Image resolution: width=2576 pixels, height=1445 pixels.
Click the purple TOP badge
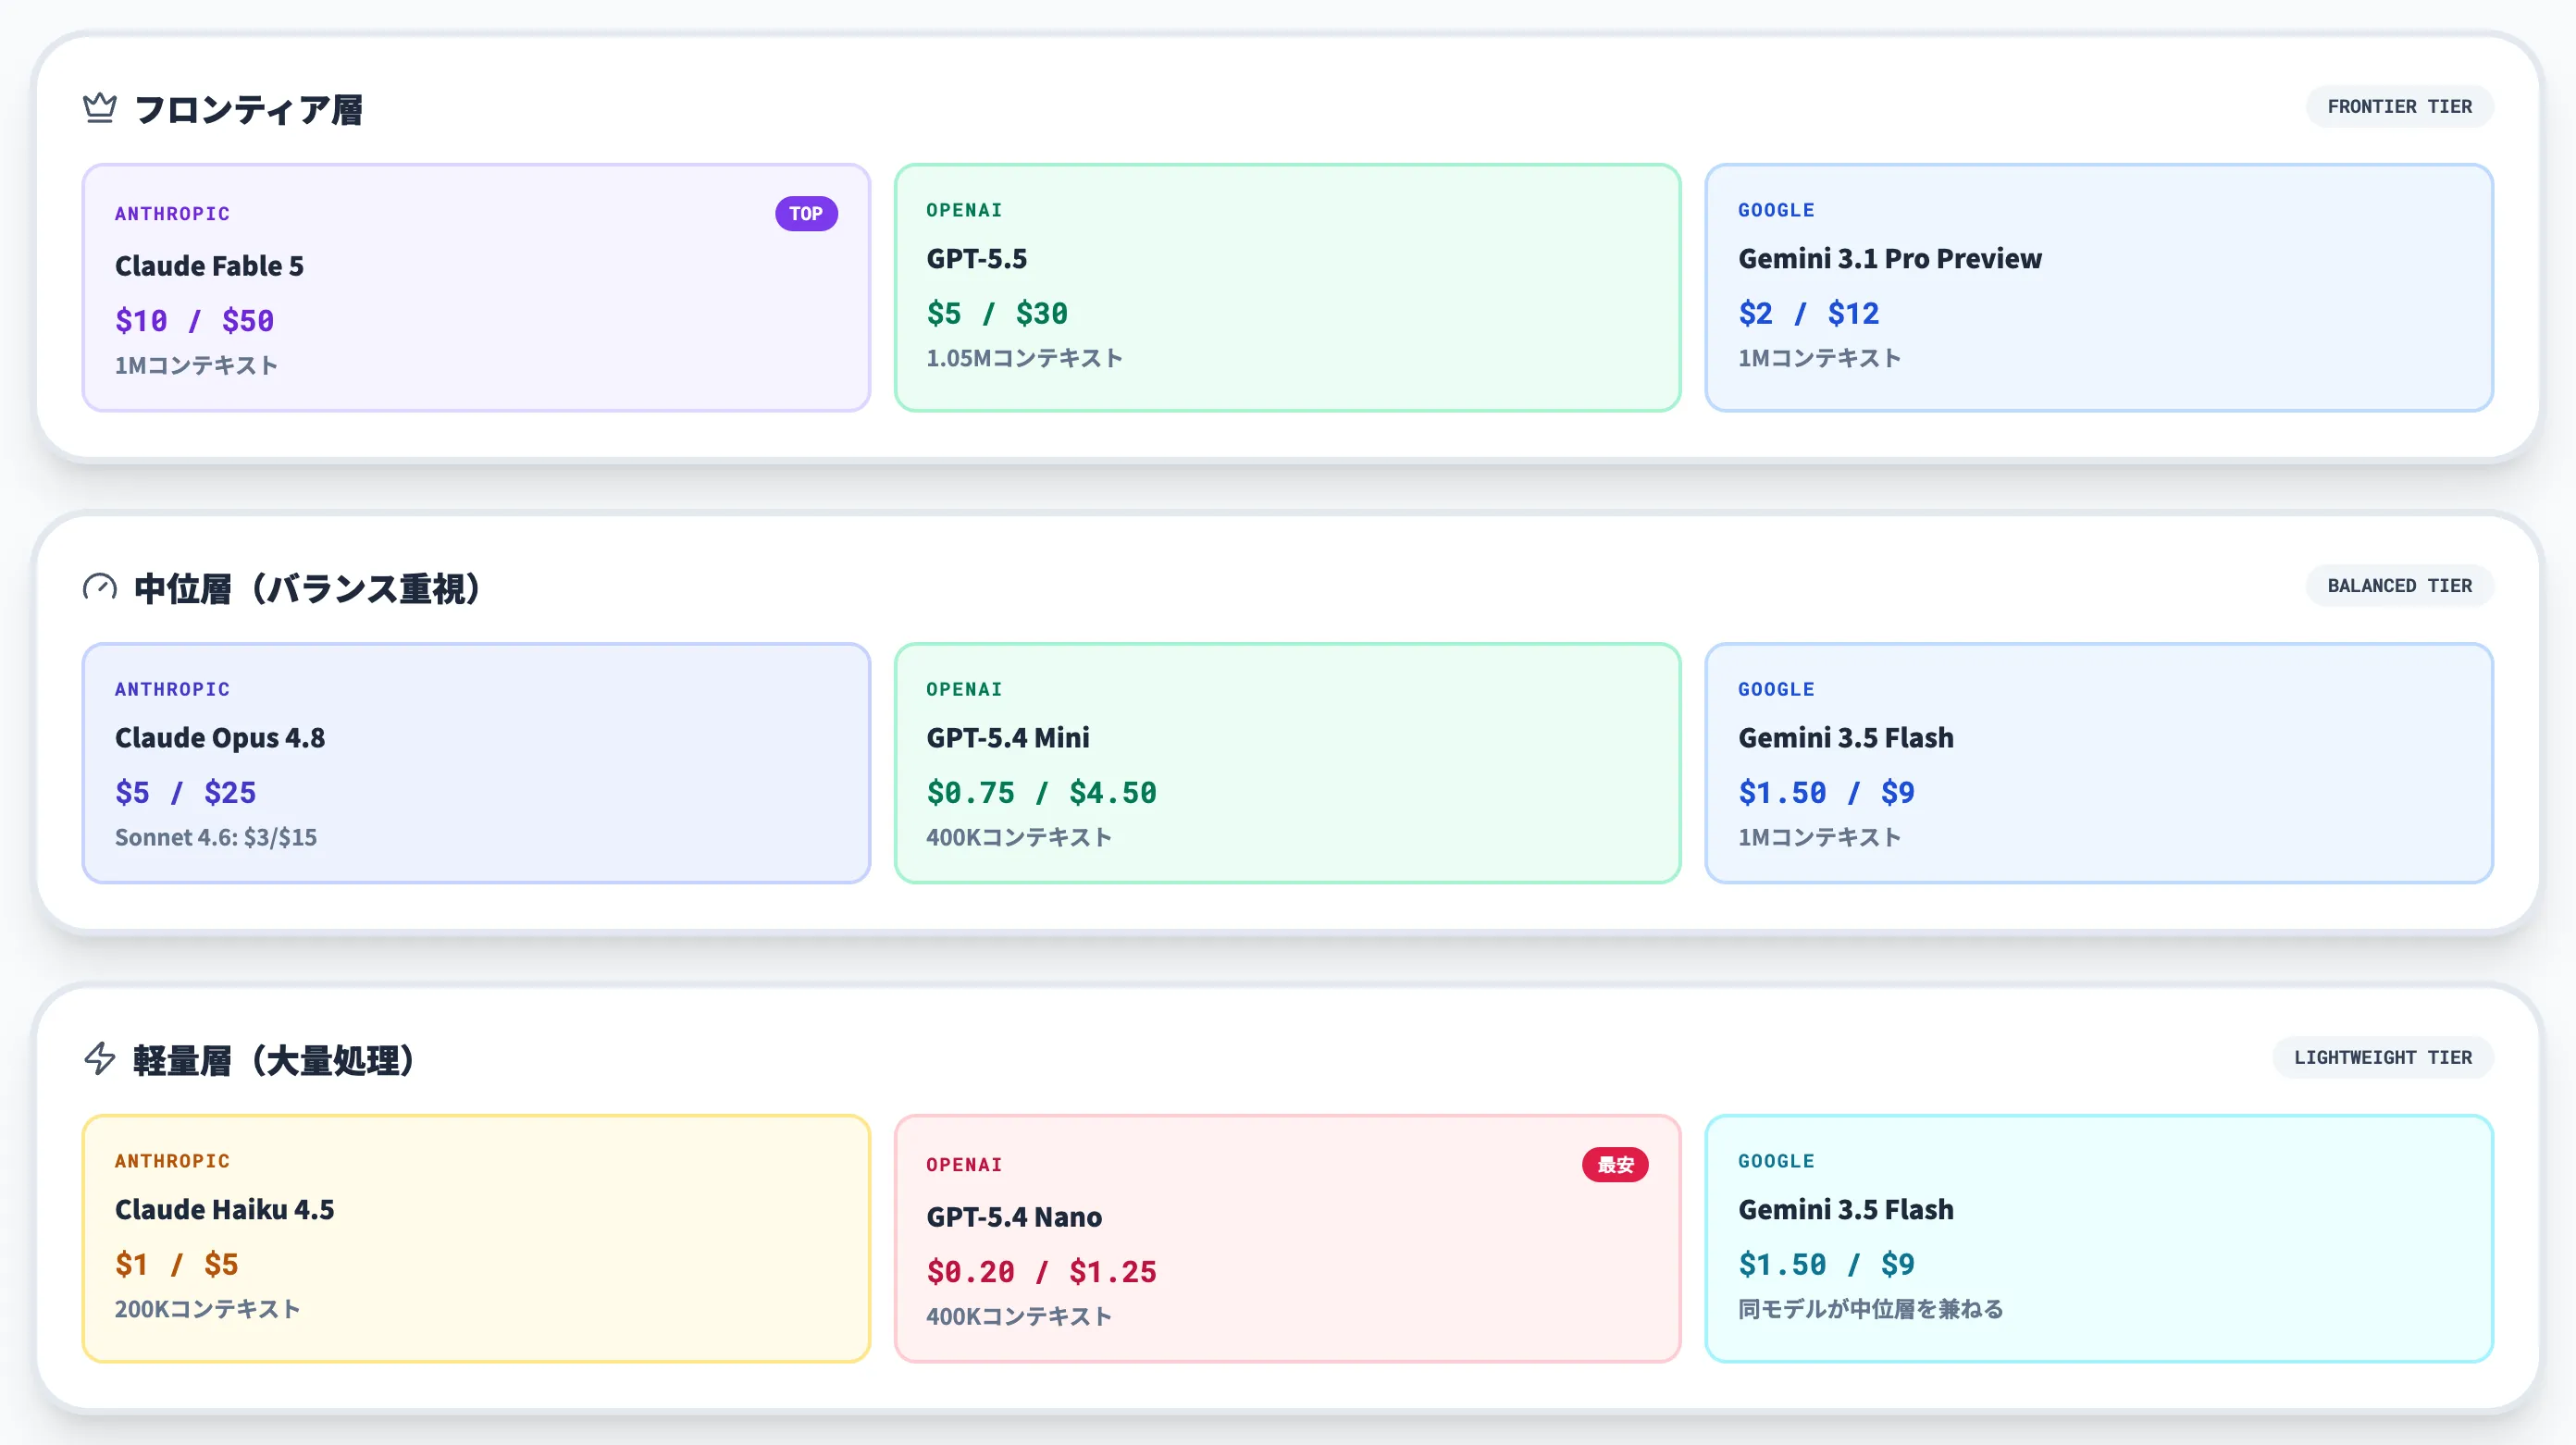[806, 213]
